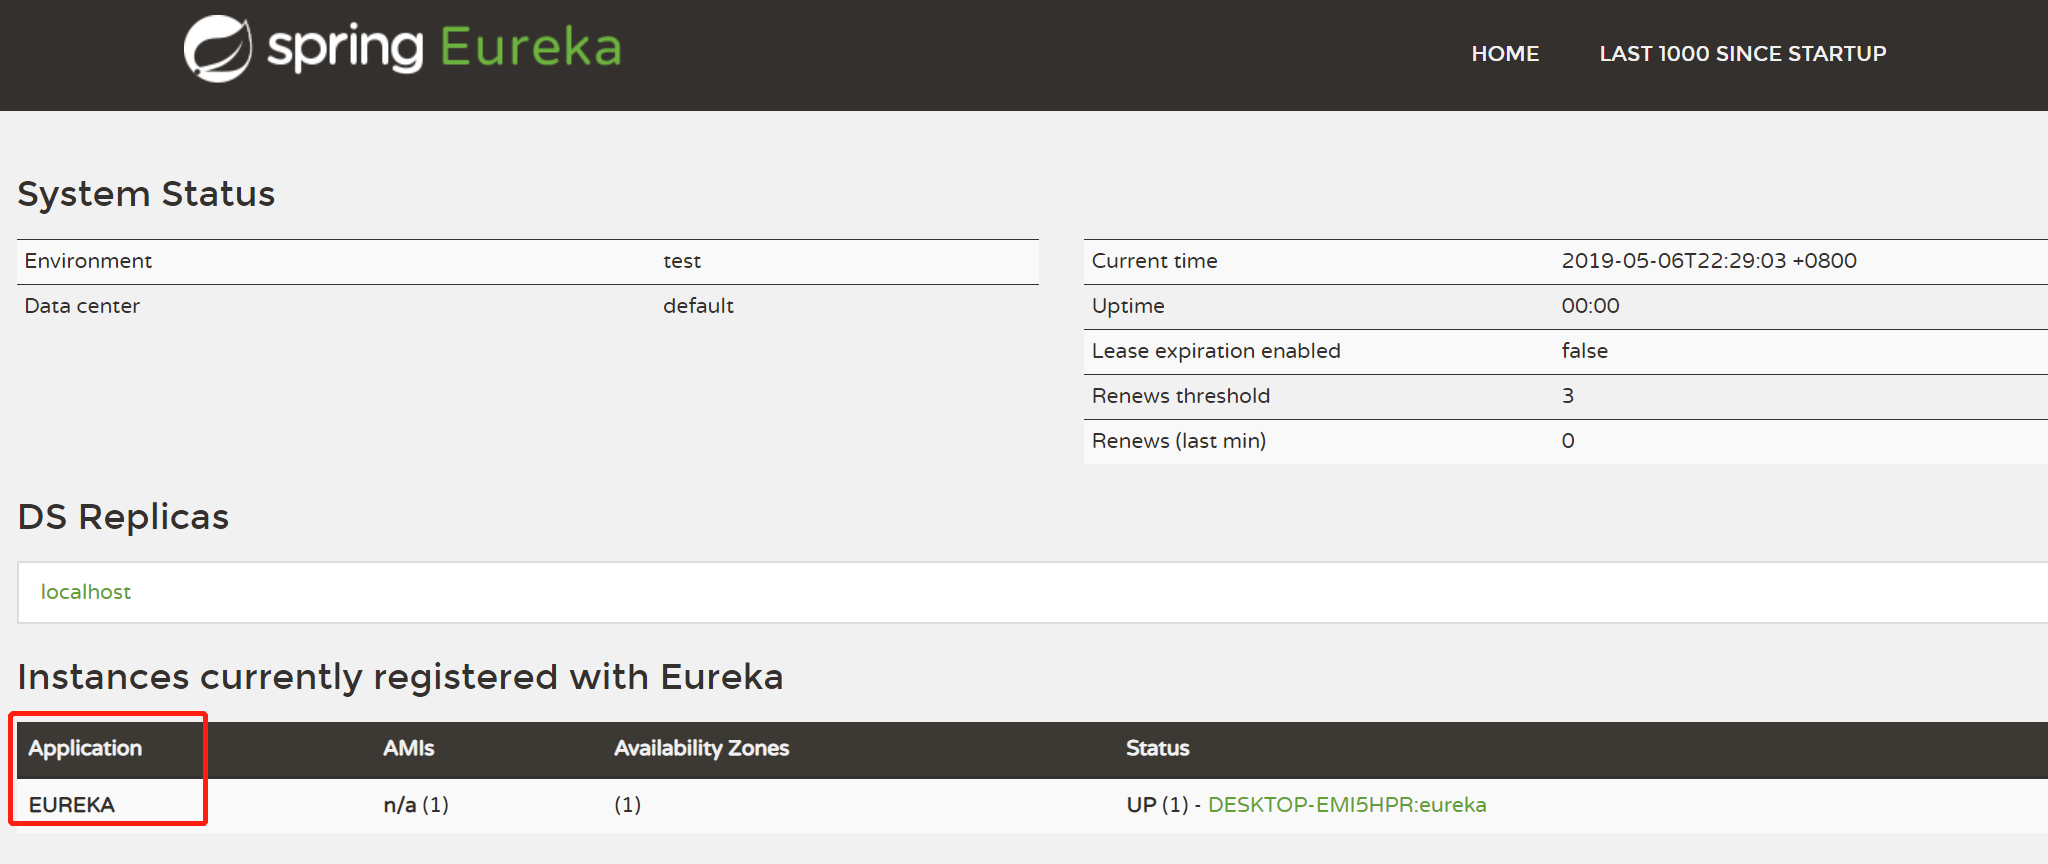The image size is (2048, 864).
Task: Click the Status column header
Action: click(x=1158, y=748)
